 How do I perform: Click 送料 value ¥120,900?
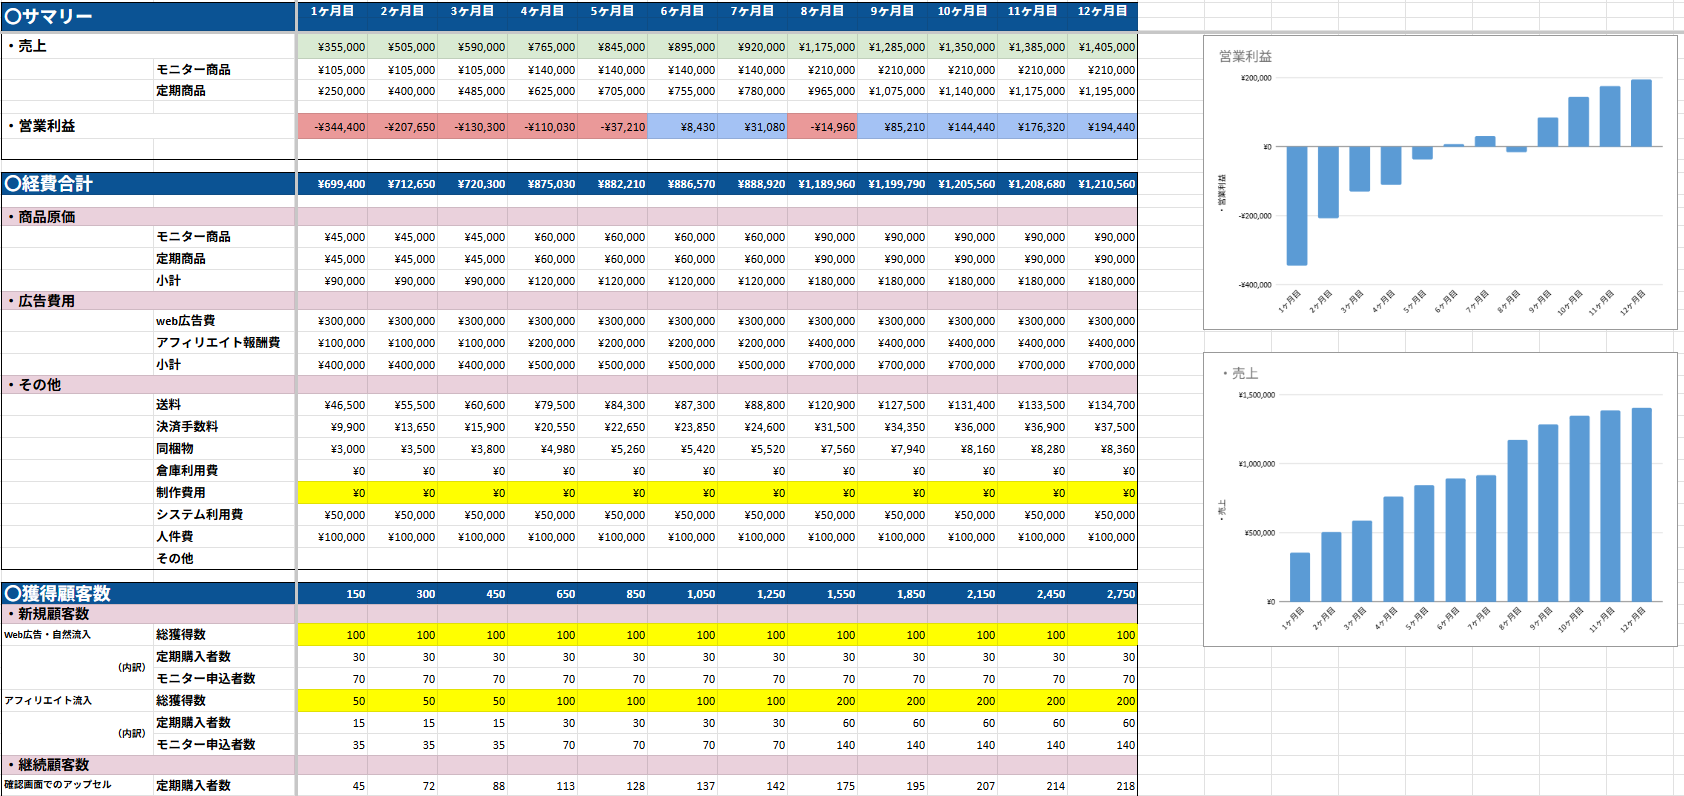(x=822, y=405)
